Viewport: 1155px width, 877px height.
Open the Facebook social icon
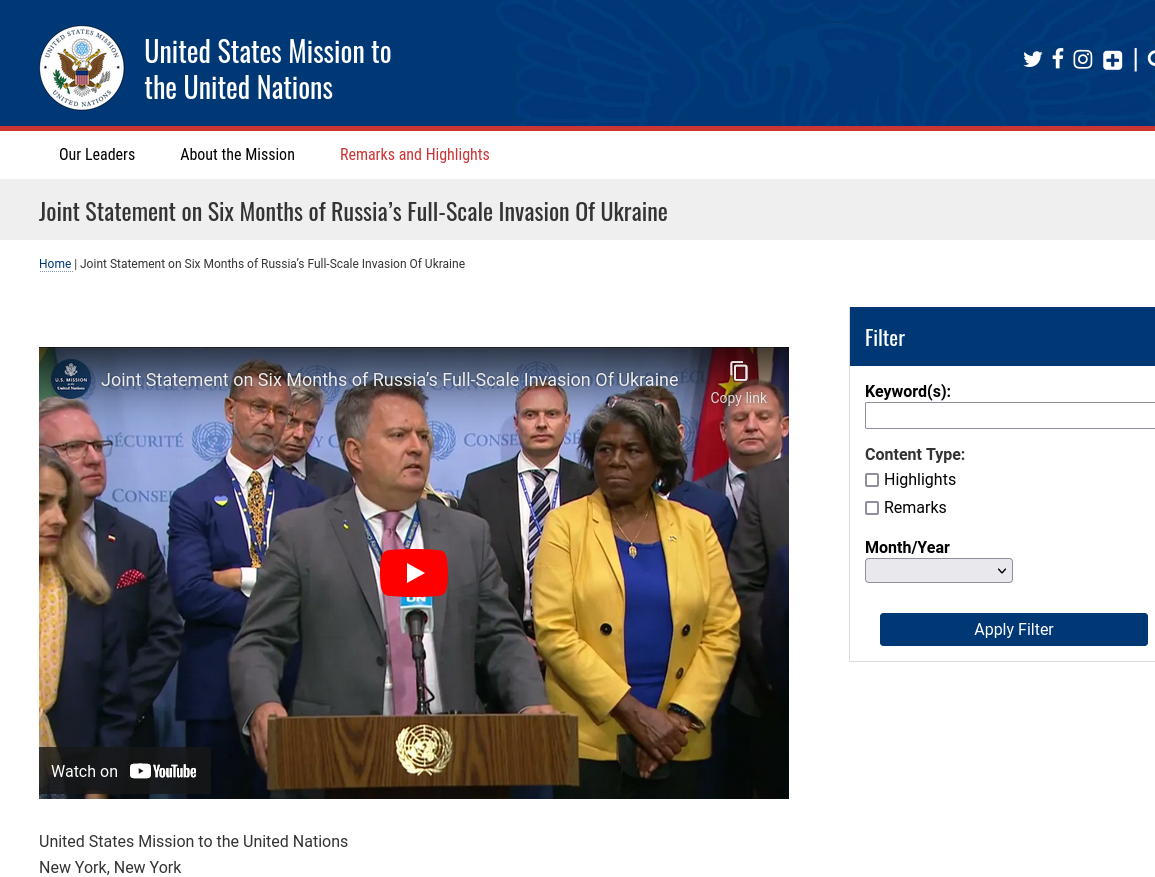(1058, 59)
